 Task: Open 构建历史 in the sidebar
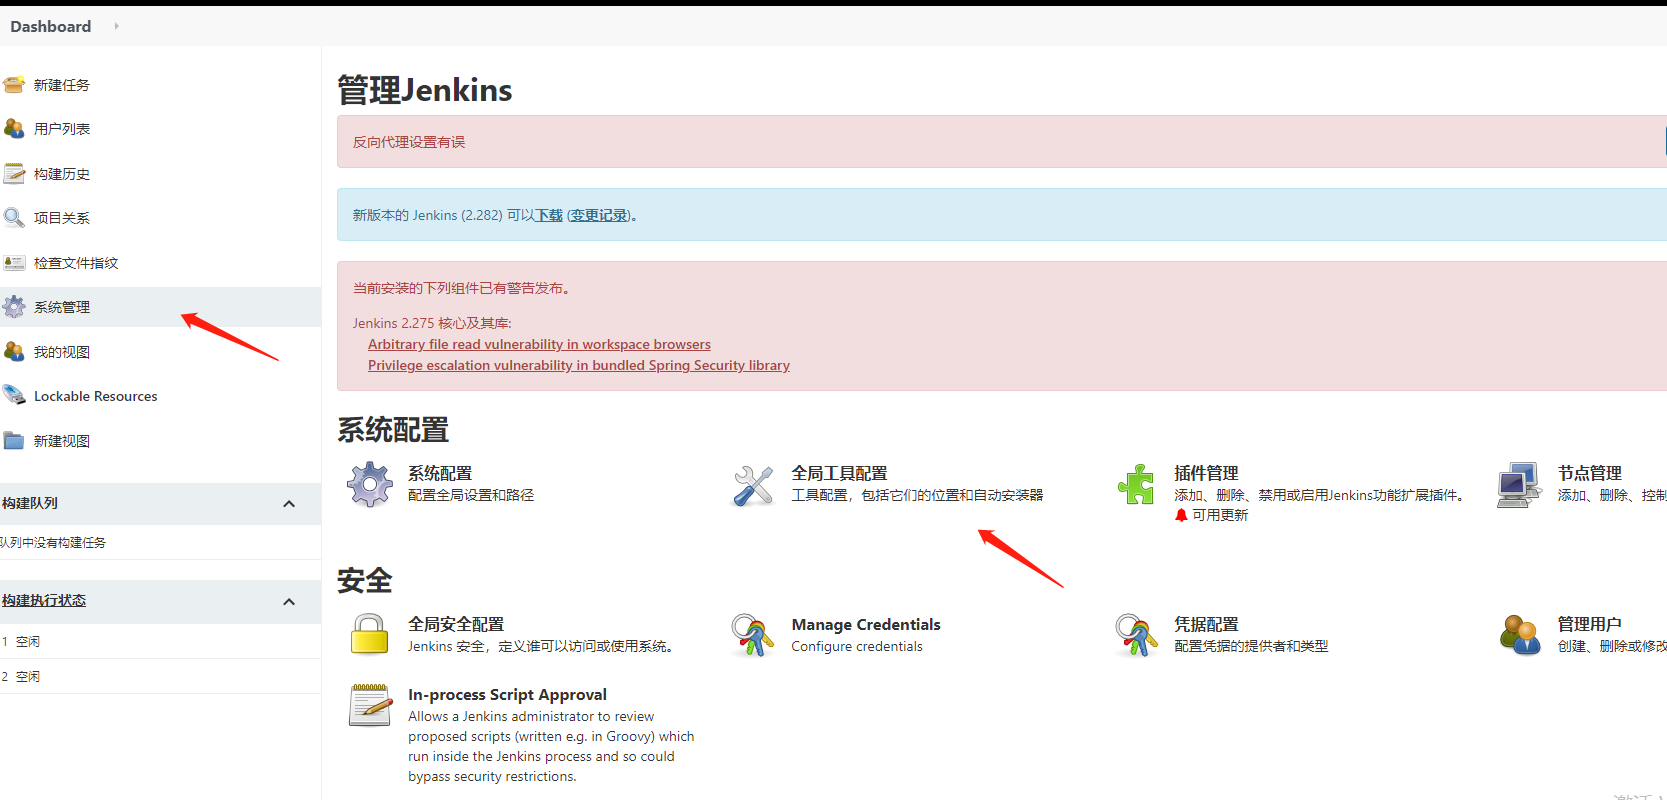(62, 174)
